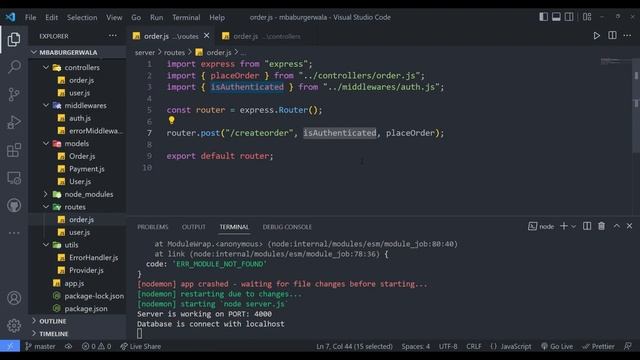Switch to the Debug Console tab

click(x=287, y=227)
